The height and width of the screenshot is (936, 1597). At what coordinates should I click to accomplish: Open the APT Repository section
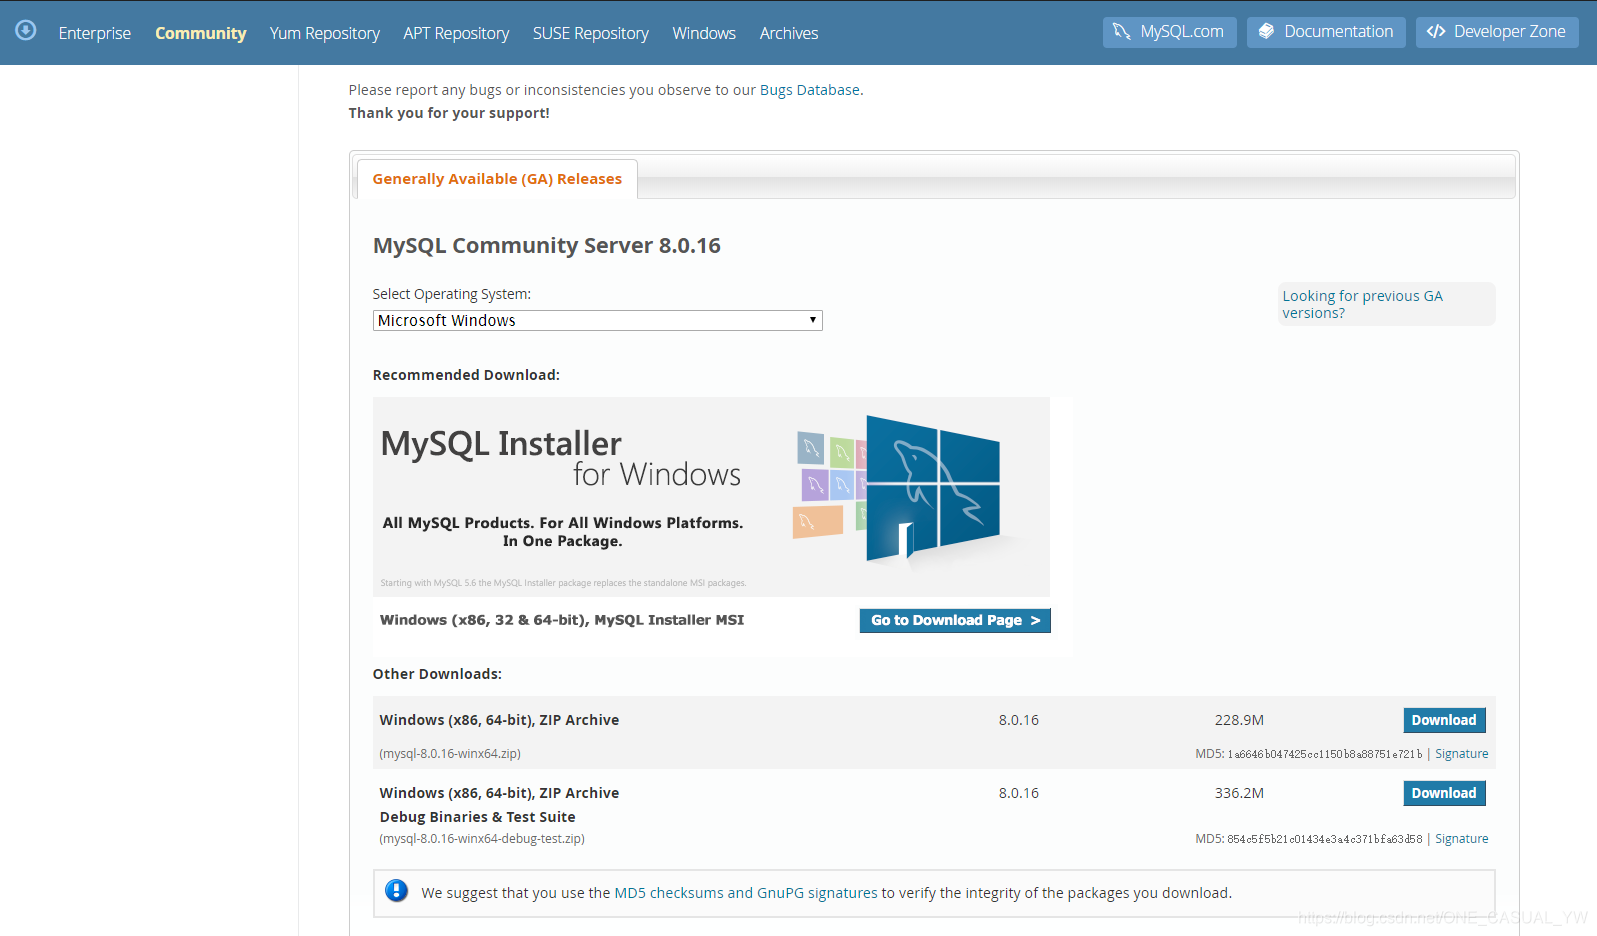[x=456, y=33]
